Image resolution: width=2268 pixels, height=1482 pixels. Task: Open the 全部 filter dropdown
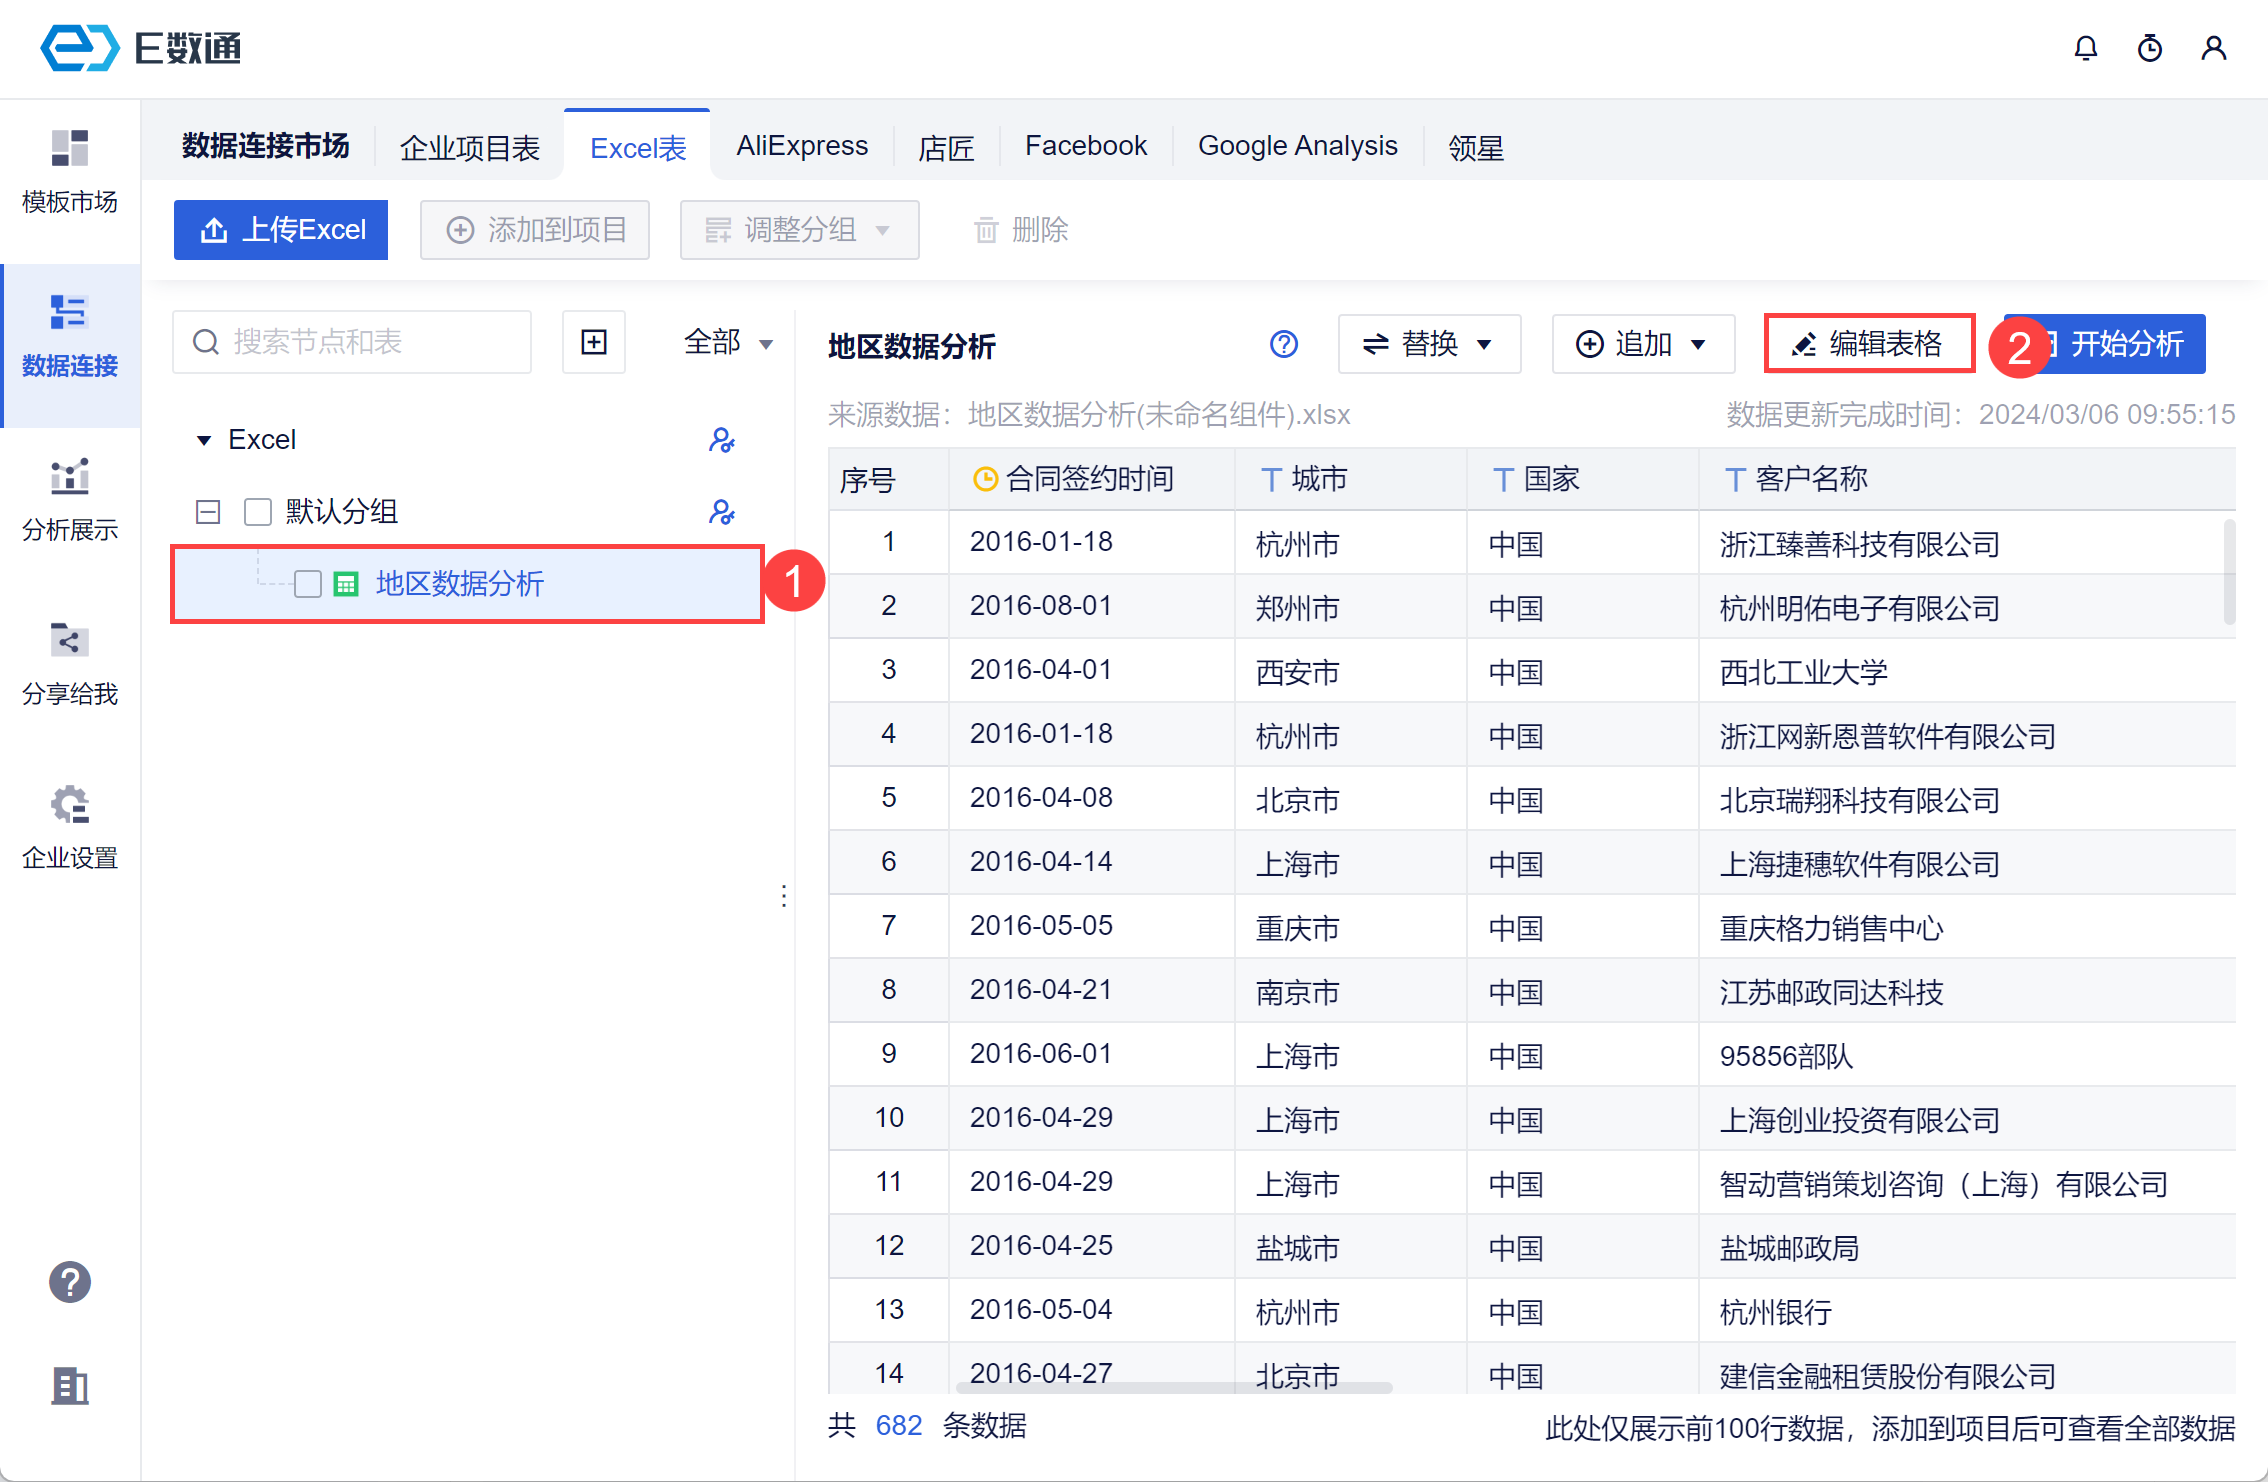[x=728, y=343]
